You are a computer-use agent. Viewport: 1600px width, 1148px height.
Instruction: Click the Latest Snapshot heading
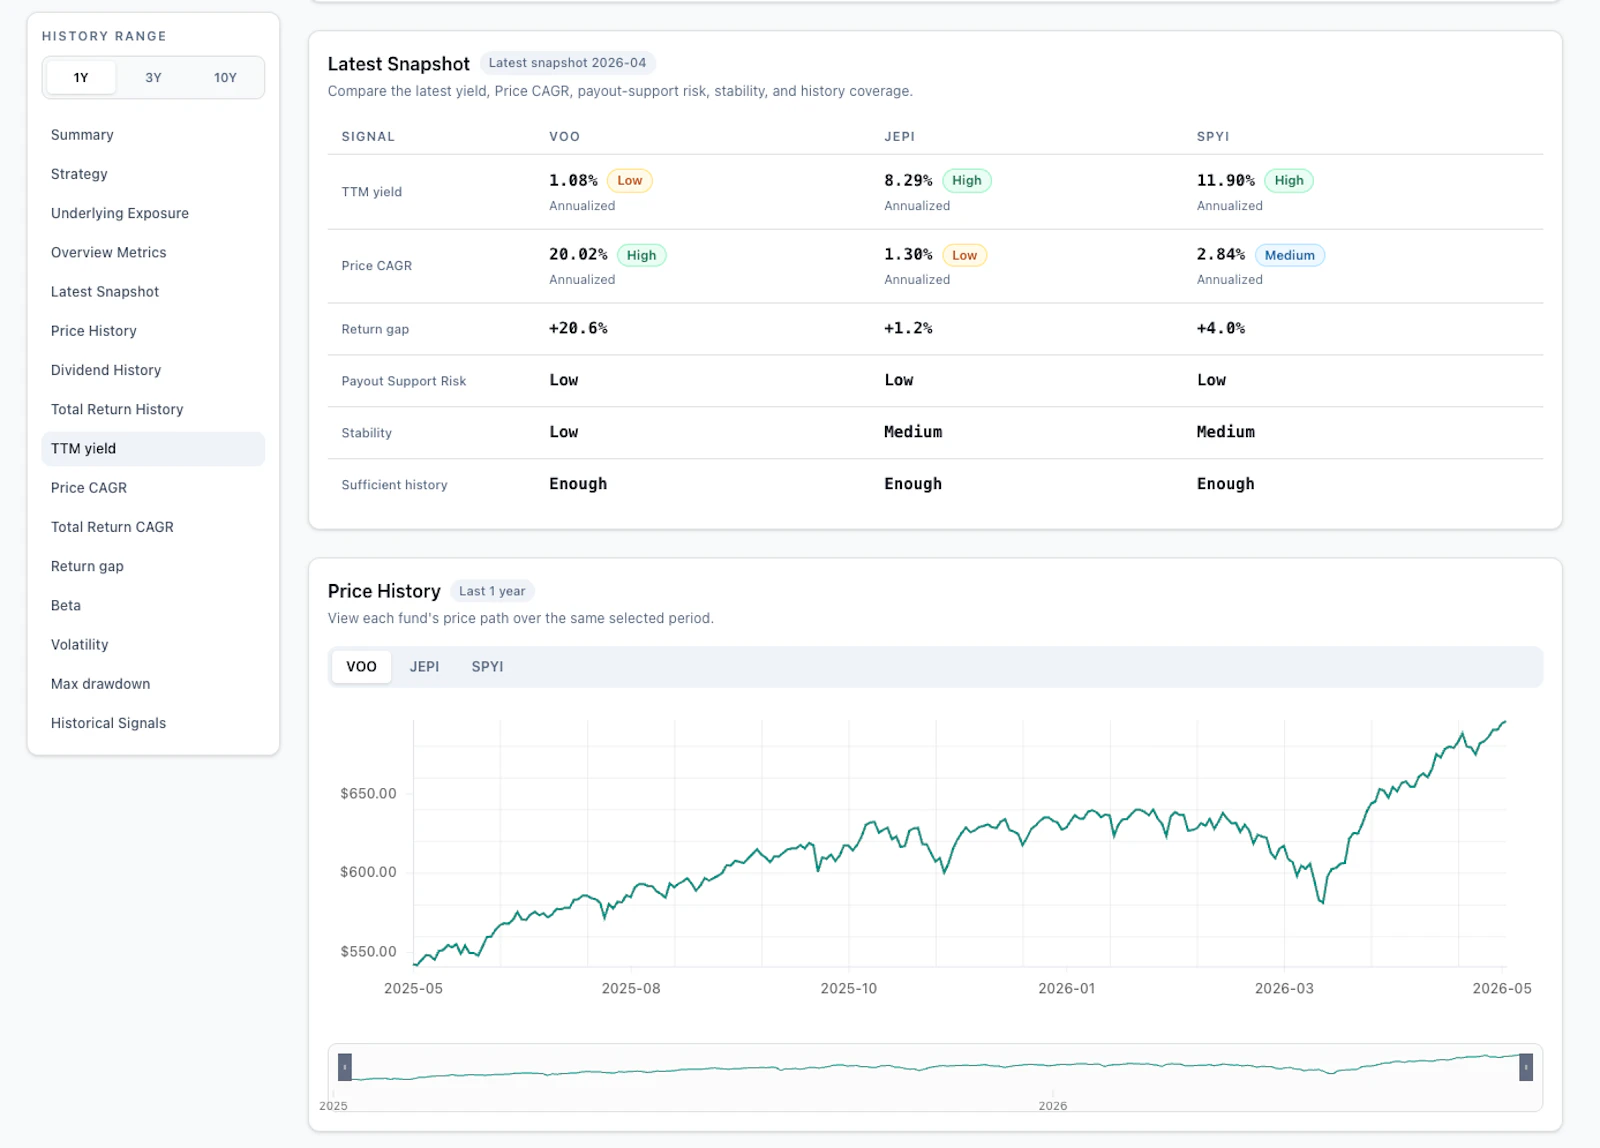tap(398, 64)
